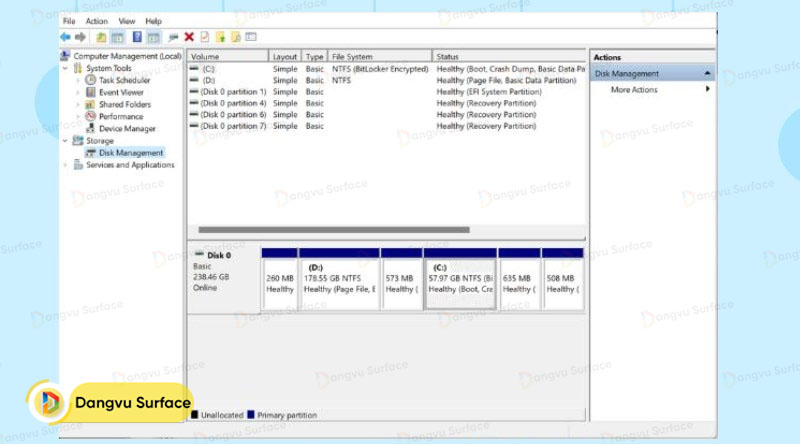Click the drive icon of the (D:) volume row

point(194,80)
